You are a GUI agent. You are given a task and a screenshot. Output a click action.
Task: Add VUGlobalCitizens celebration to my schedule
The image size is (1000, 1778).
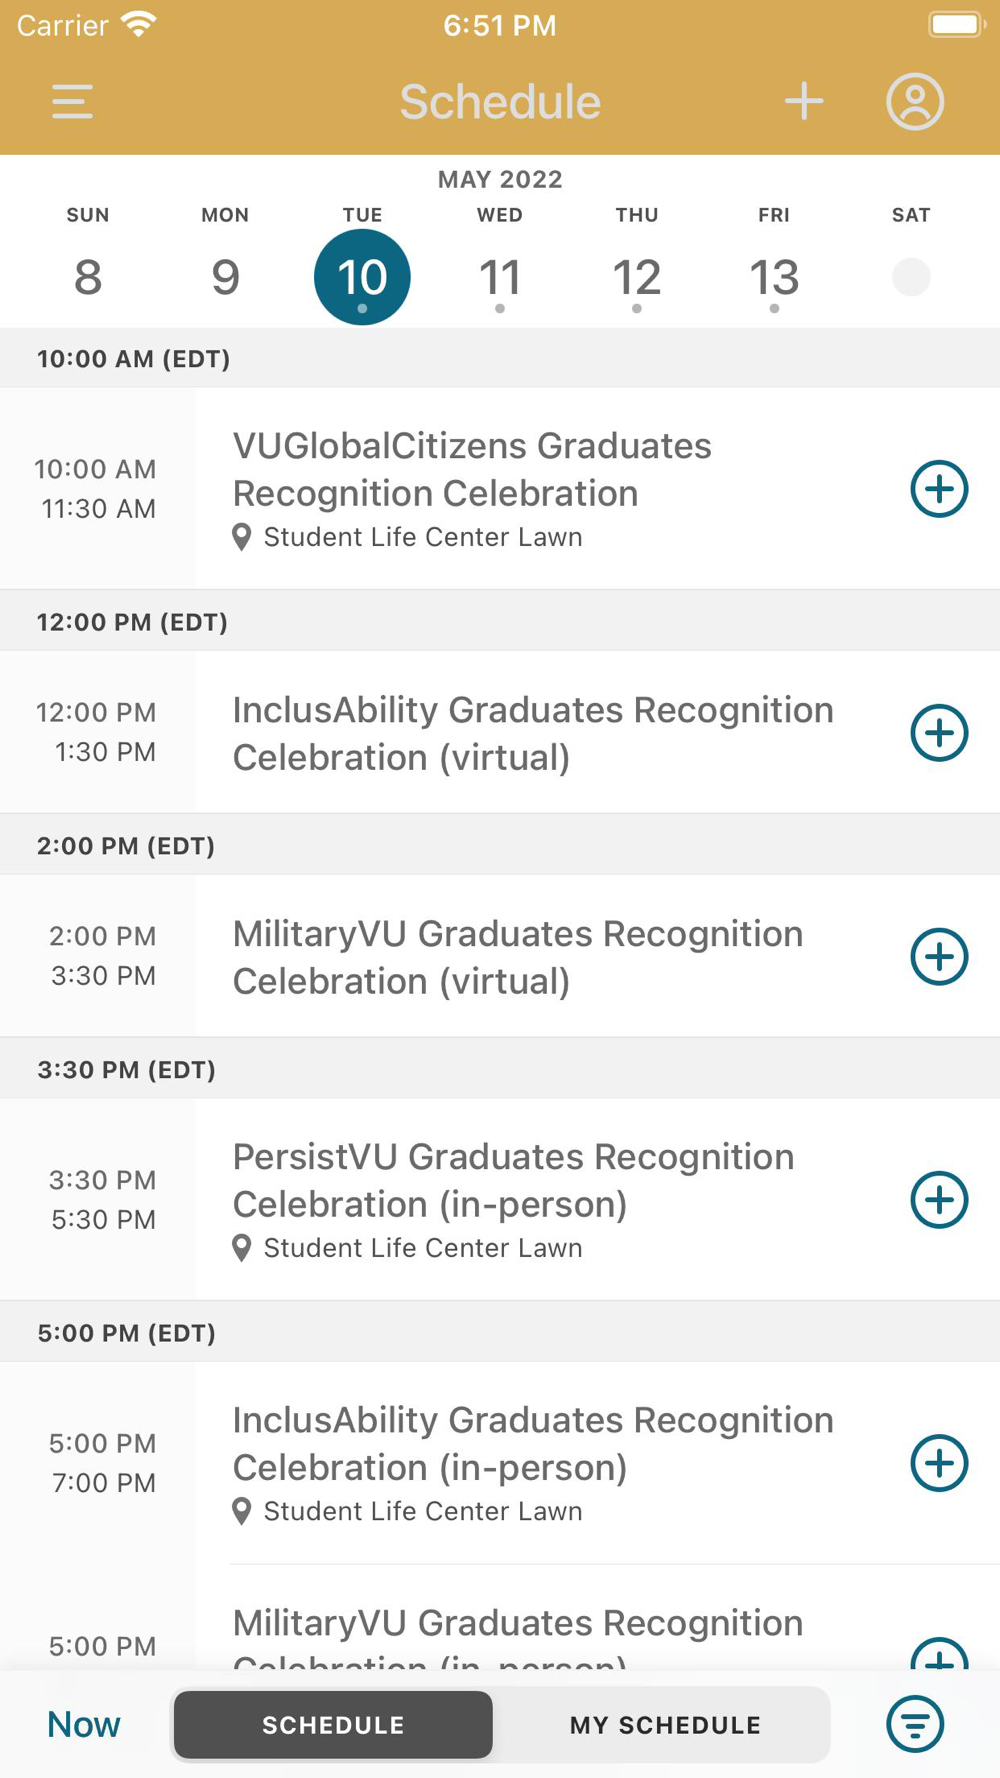pos(939,489)
